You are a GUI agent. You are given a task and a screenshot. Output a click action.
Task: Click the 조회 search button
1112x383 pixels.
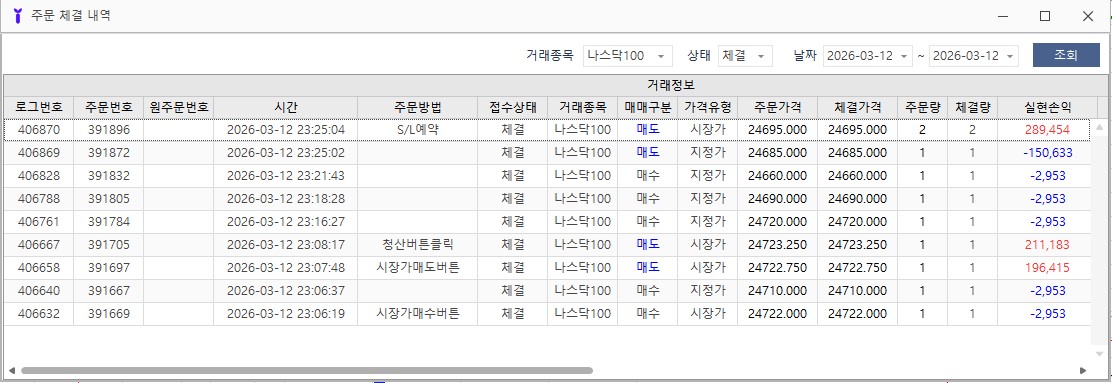pyautogui.click(x=1066, y=55)
